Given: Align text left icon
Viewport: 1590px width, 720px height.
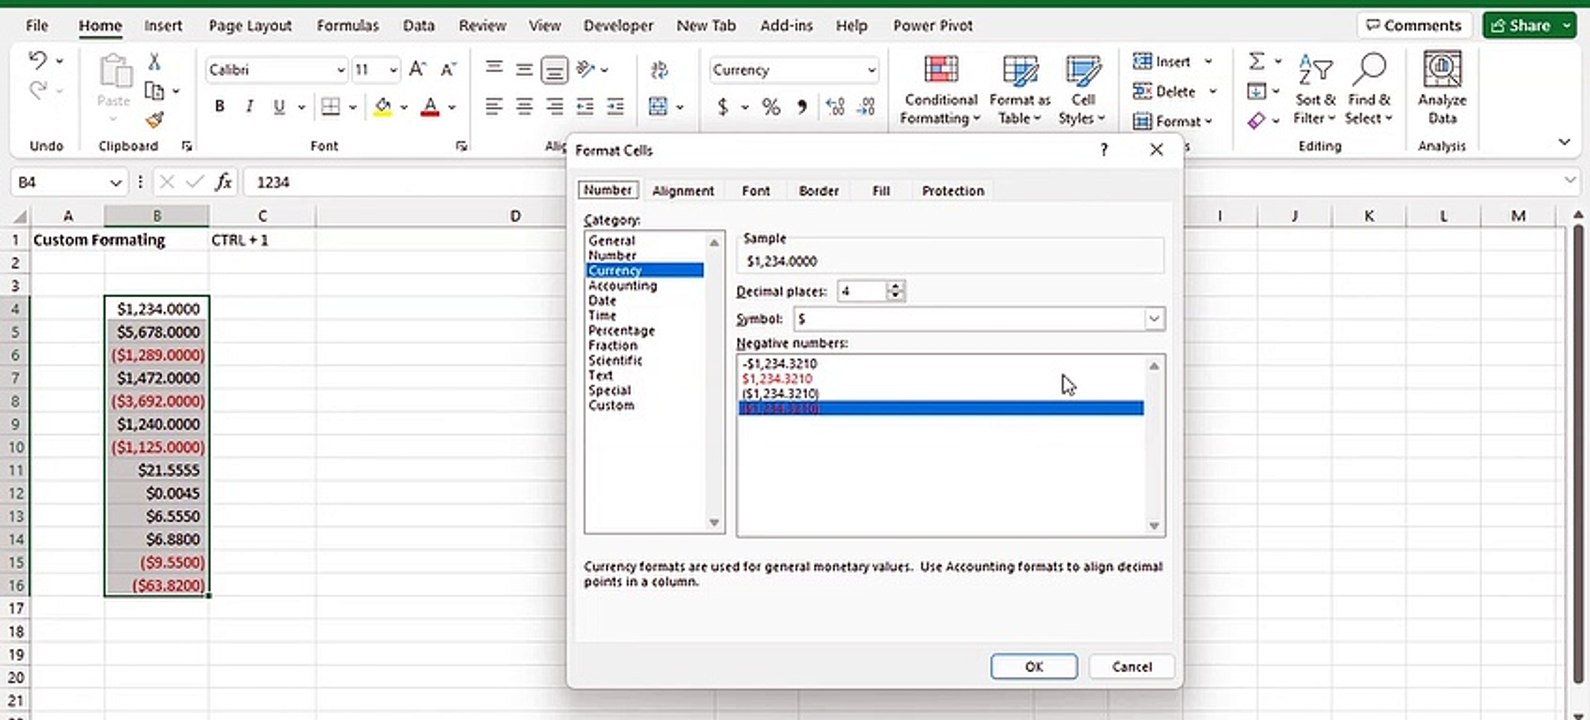Looking at the screenshot, I should click(494, 106).
